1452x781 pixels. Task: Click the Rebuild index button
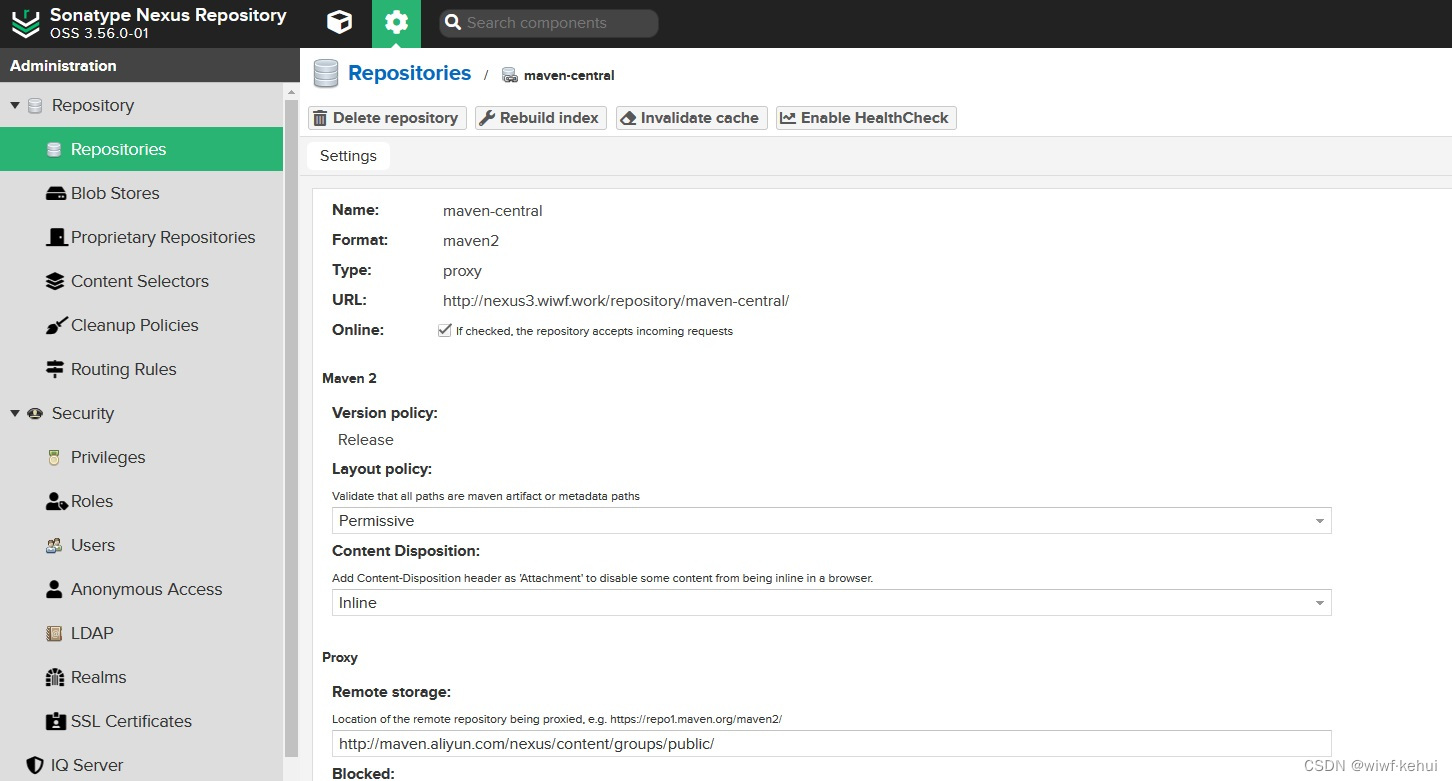point(540,118)
